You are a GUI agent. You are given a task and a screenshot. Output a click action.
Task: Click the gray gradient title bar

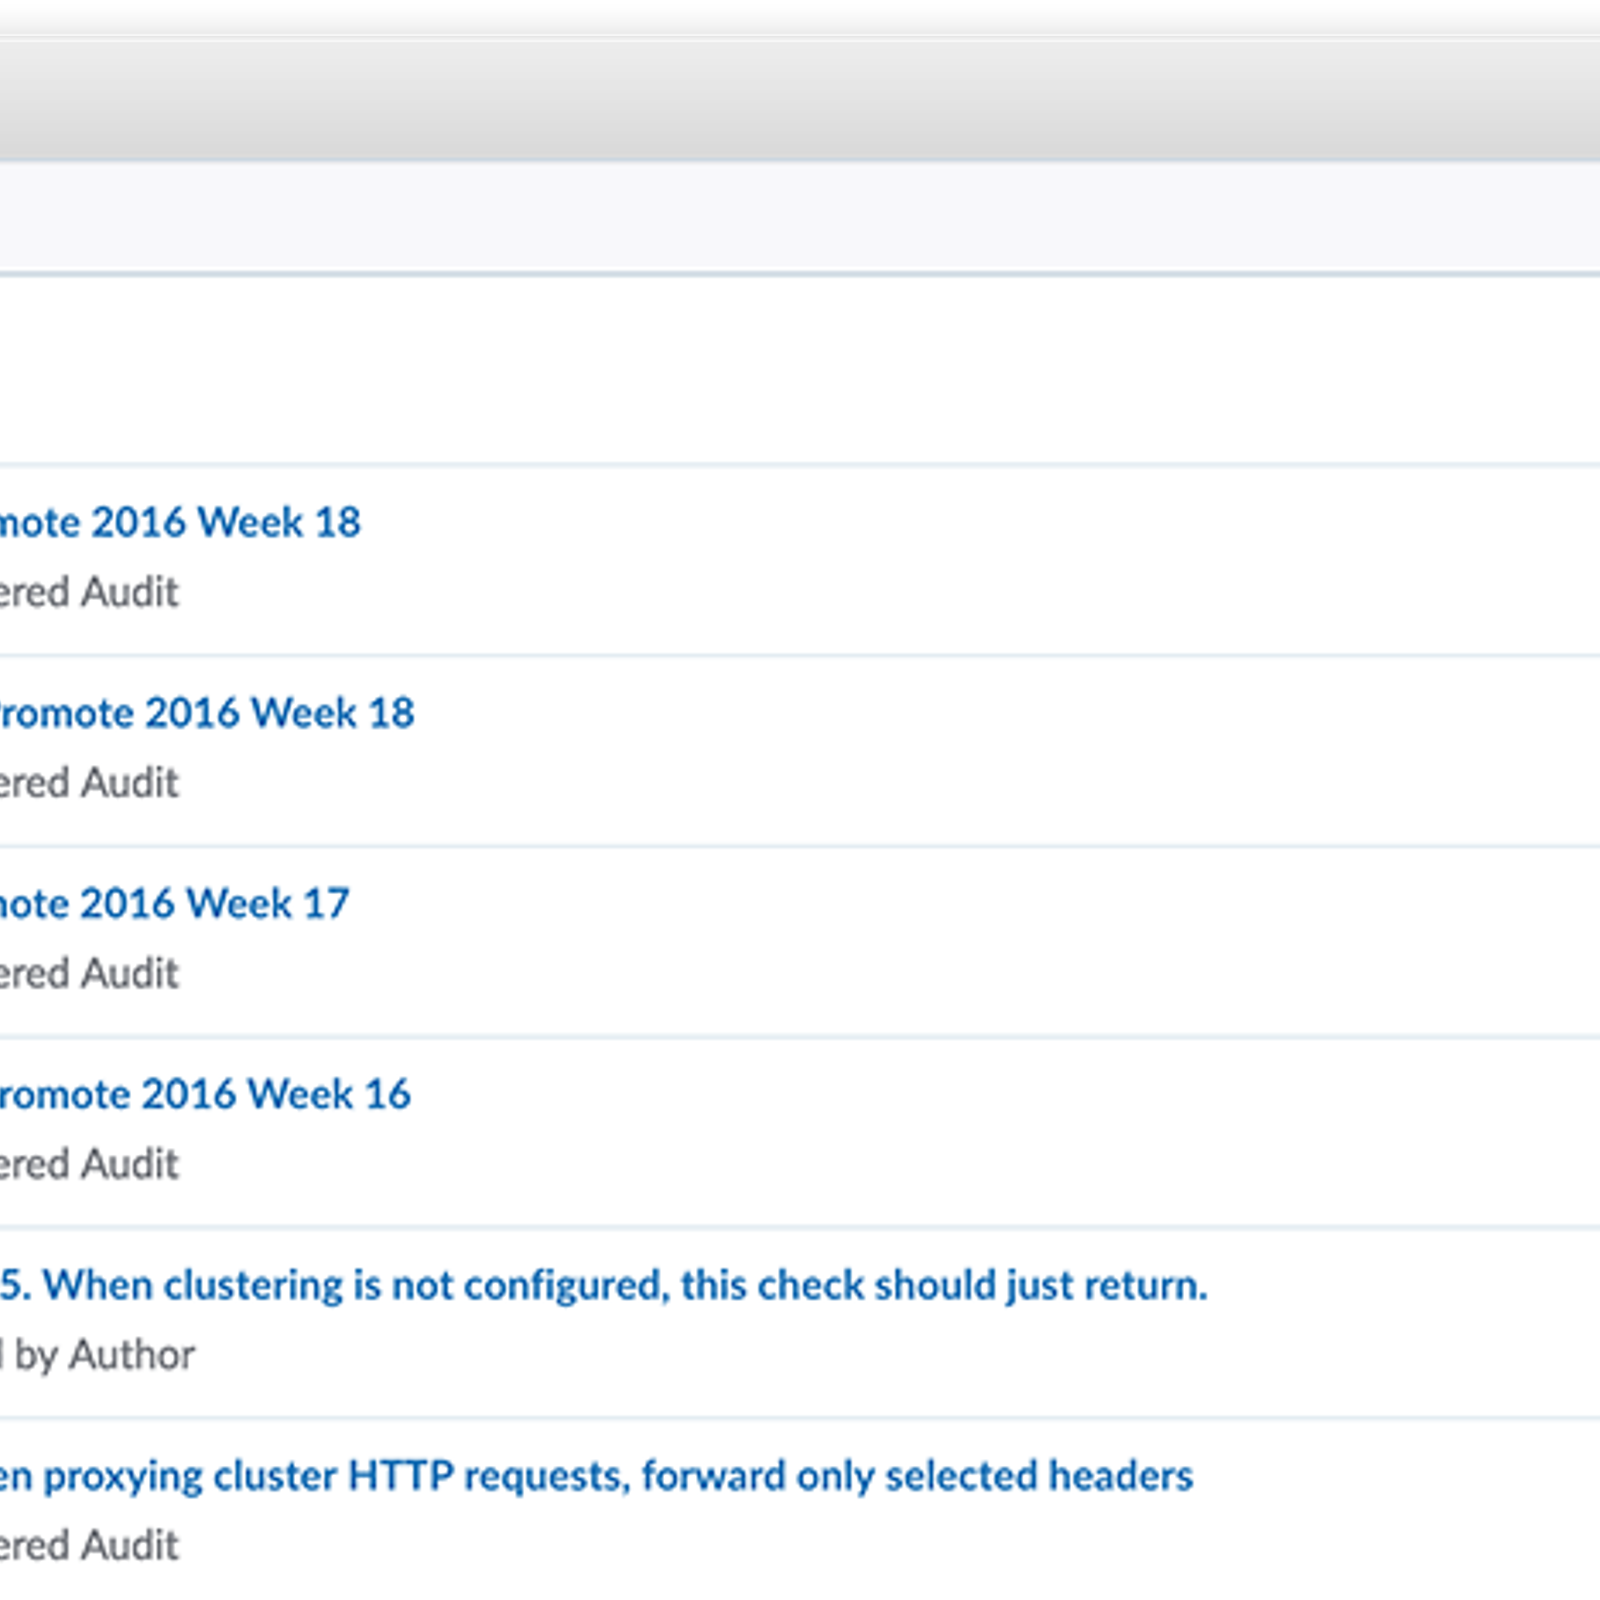[800, 100]
